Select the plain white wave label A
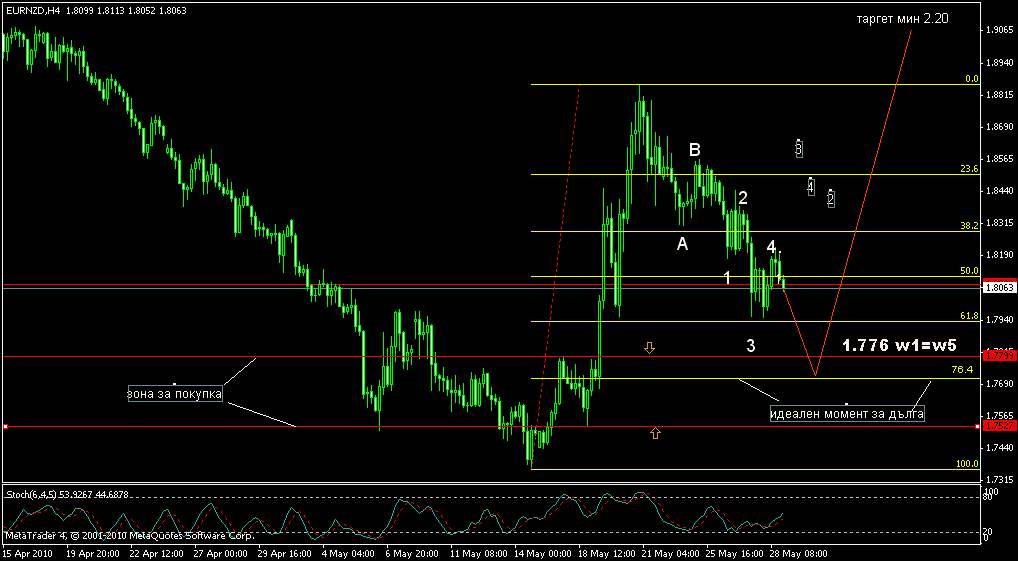The image size is (1018, 561). [682, 244]
